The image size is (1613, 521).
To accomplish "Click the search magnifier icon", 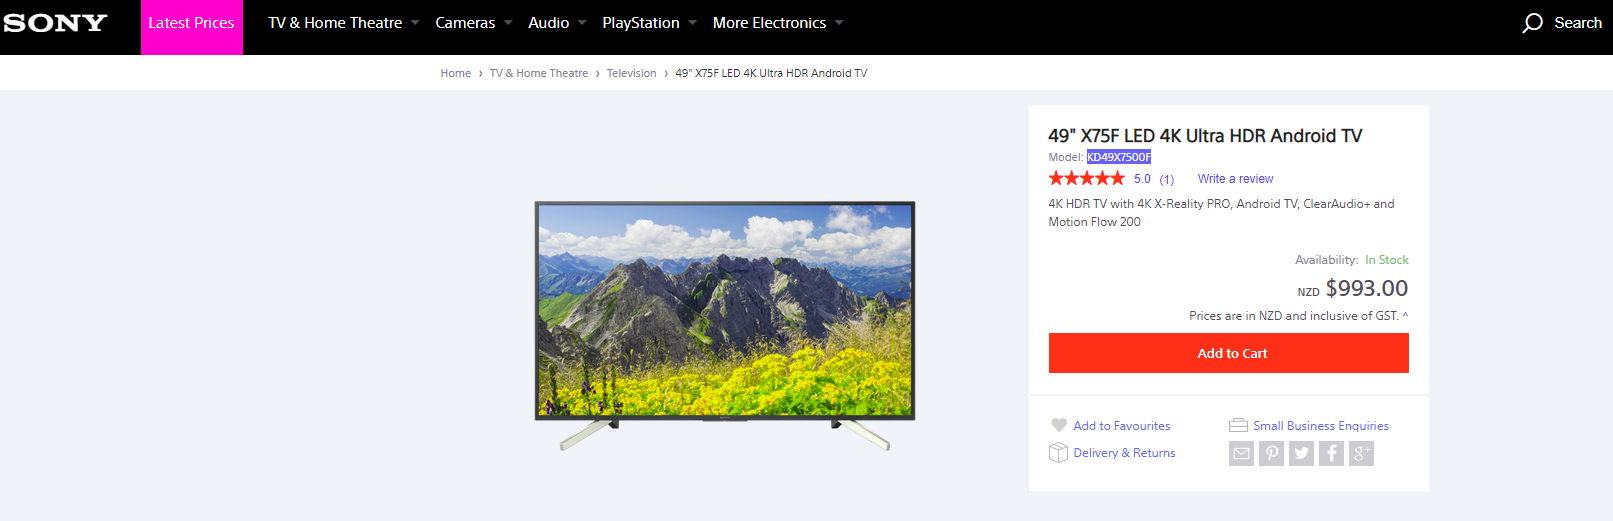I will tap(1532, 23).
